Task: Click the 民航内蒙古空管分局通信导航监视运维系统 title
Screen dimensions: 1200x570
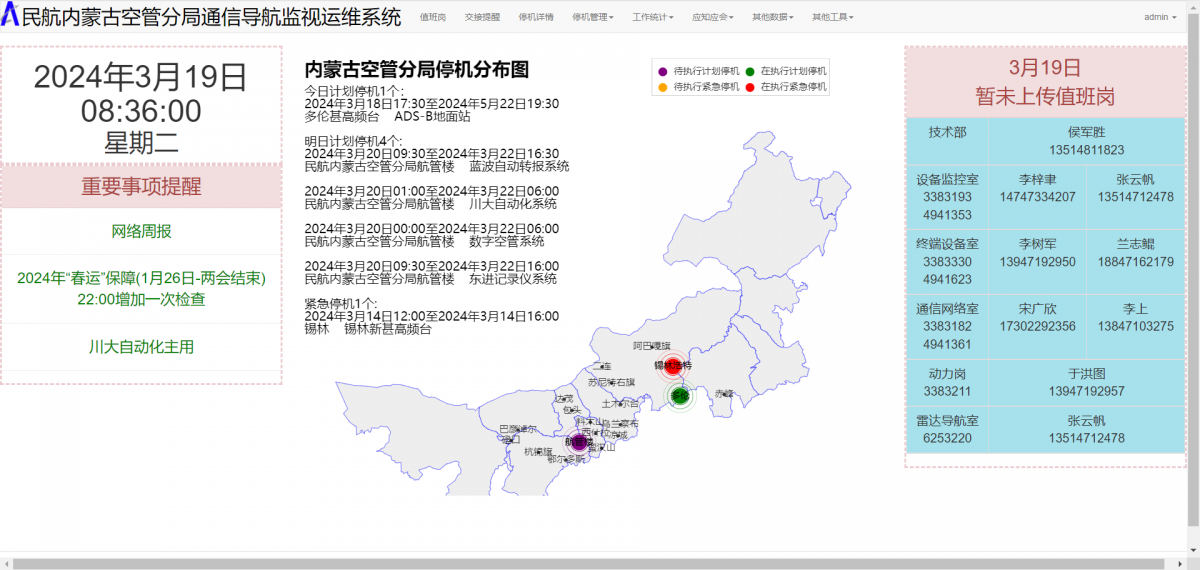Action: 211,17
